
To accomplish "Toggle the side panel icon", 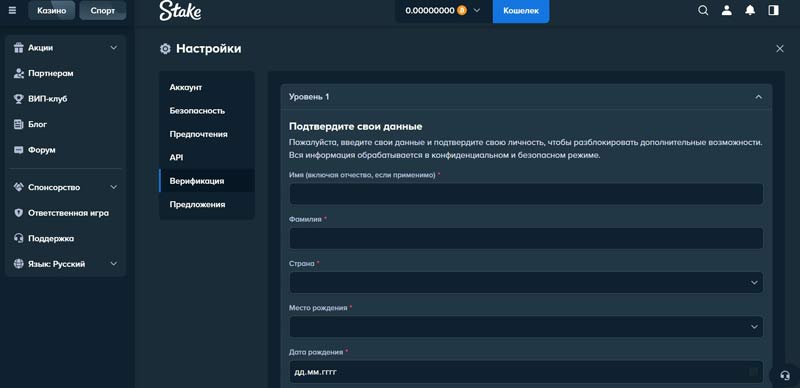I will (773, 10).
